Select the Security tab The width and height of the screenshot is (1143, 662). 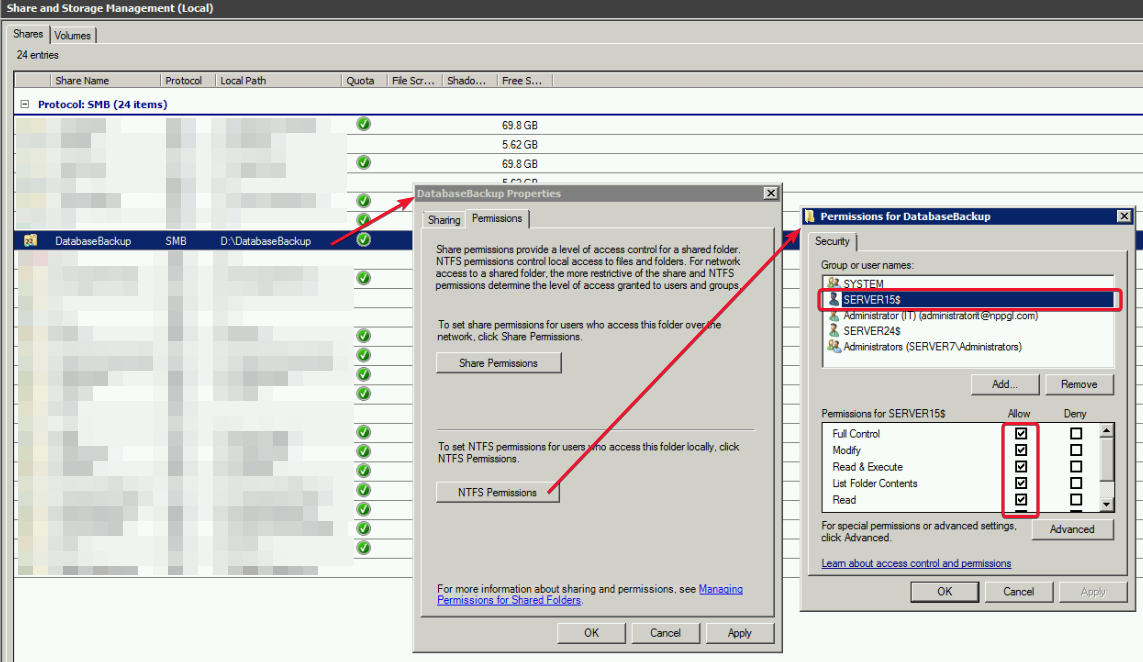pos(832,241)
